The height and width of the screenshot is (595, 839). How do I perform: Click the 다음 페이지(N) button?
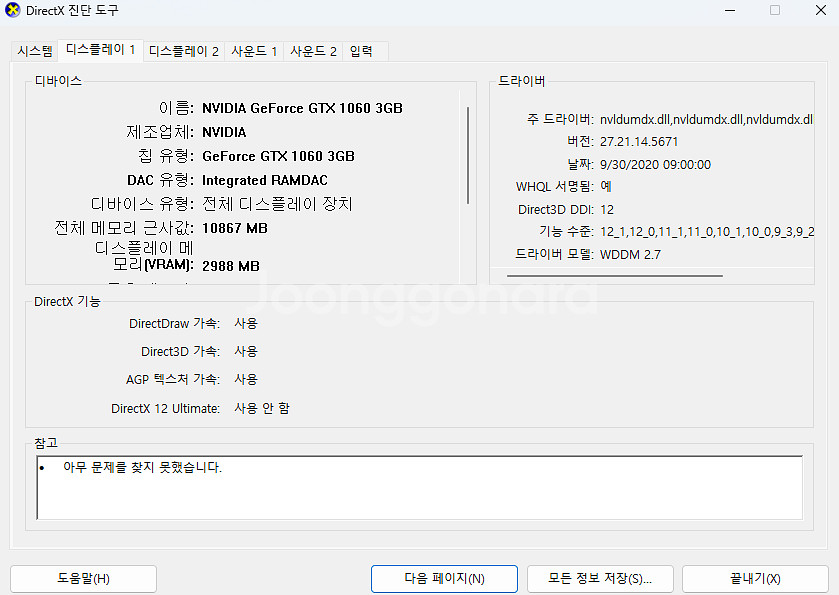click(x=444, y=578)
